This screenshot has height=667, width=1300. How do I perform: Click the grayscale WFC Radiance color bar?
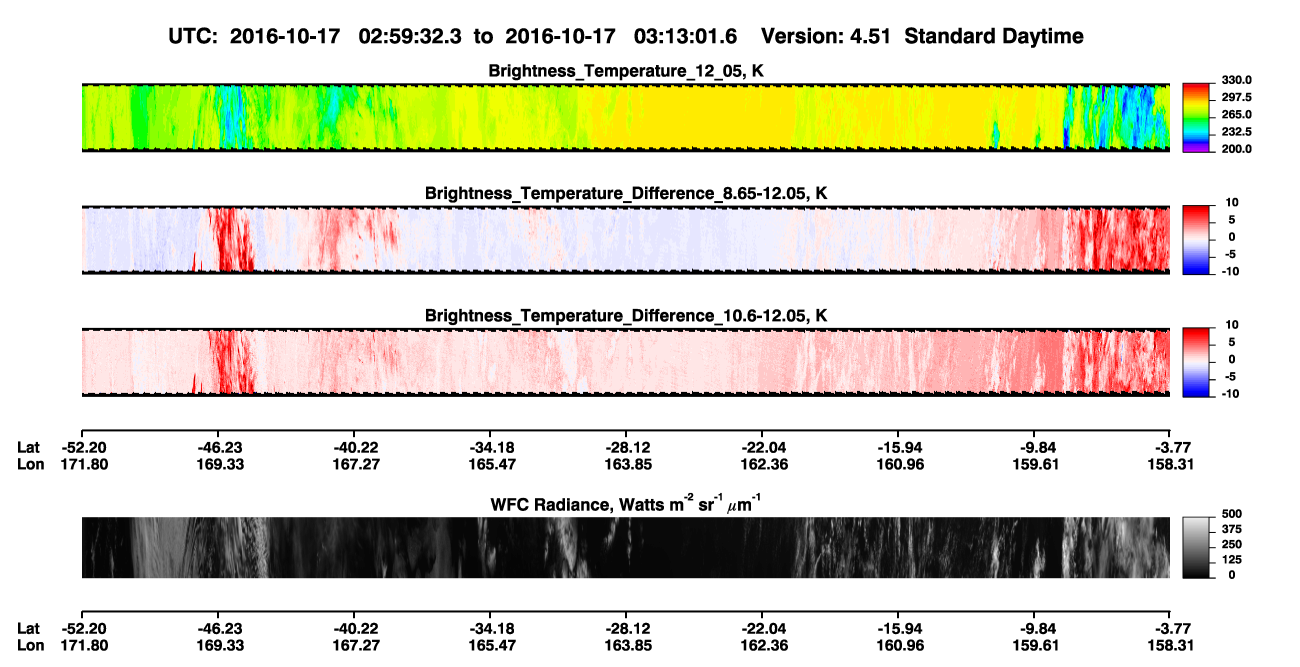coord(1196,547)
